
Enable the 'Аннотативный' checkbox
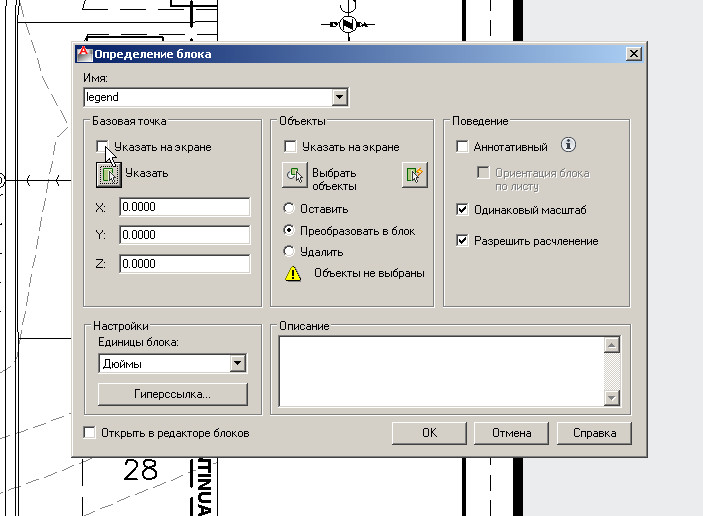pyautogui.click(x=462, y=146)
